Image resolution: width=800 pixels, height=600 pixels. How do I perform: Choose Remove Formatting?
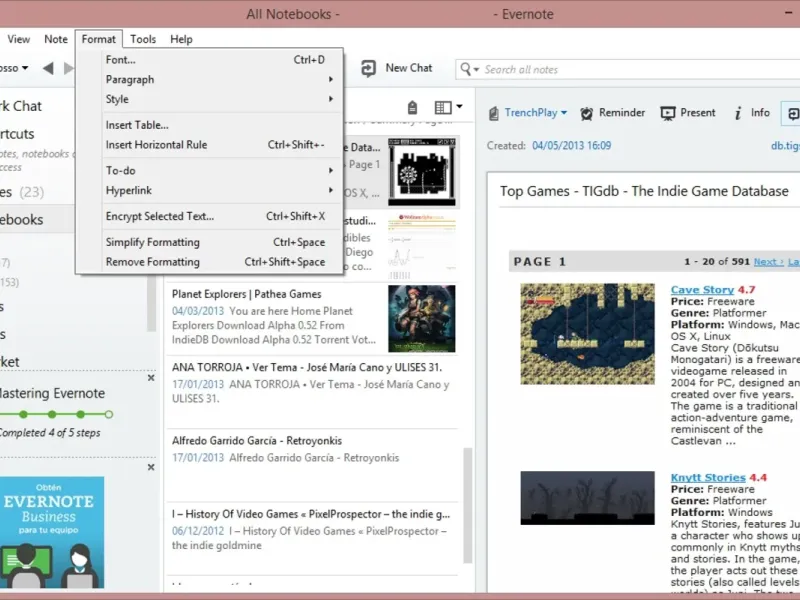209,262
